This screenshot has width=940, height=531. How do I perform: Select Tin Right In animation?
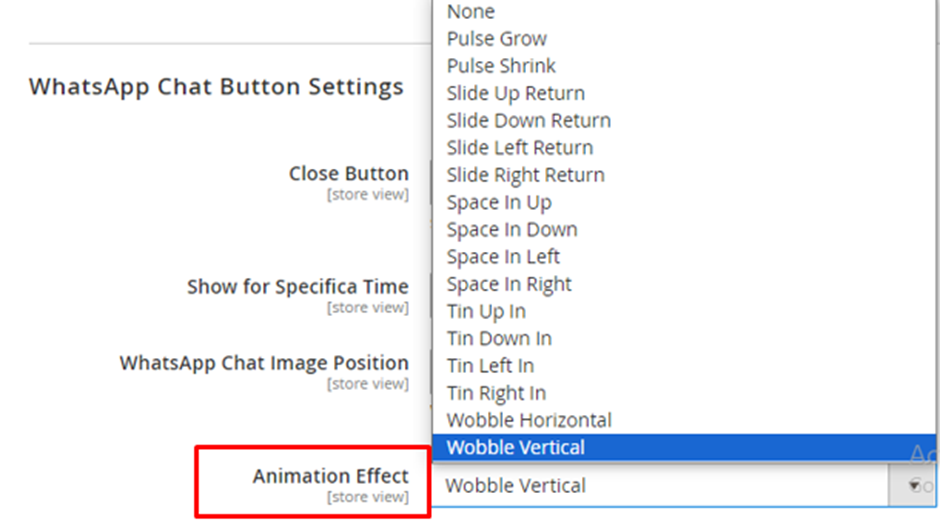[684, 393]
